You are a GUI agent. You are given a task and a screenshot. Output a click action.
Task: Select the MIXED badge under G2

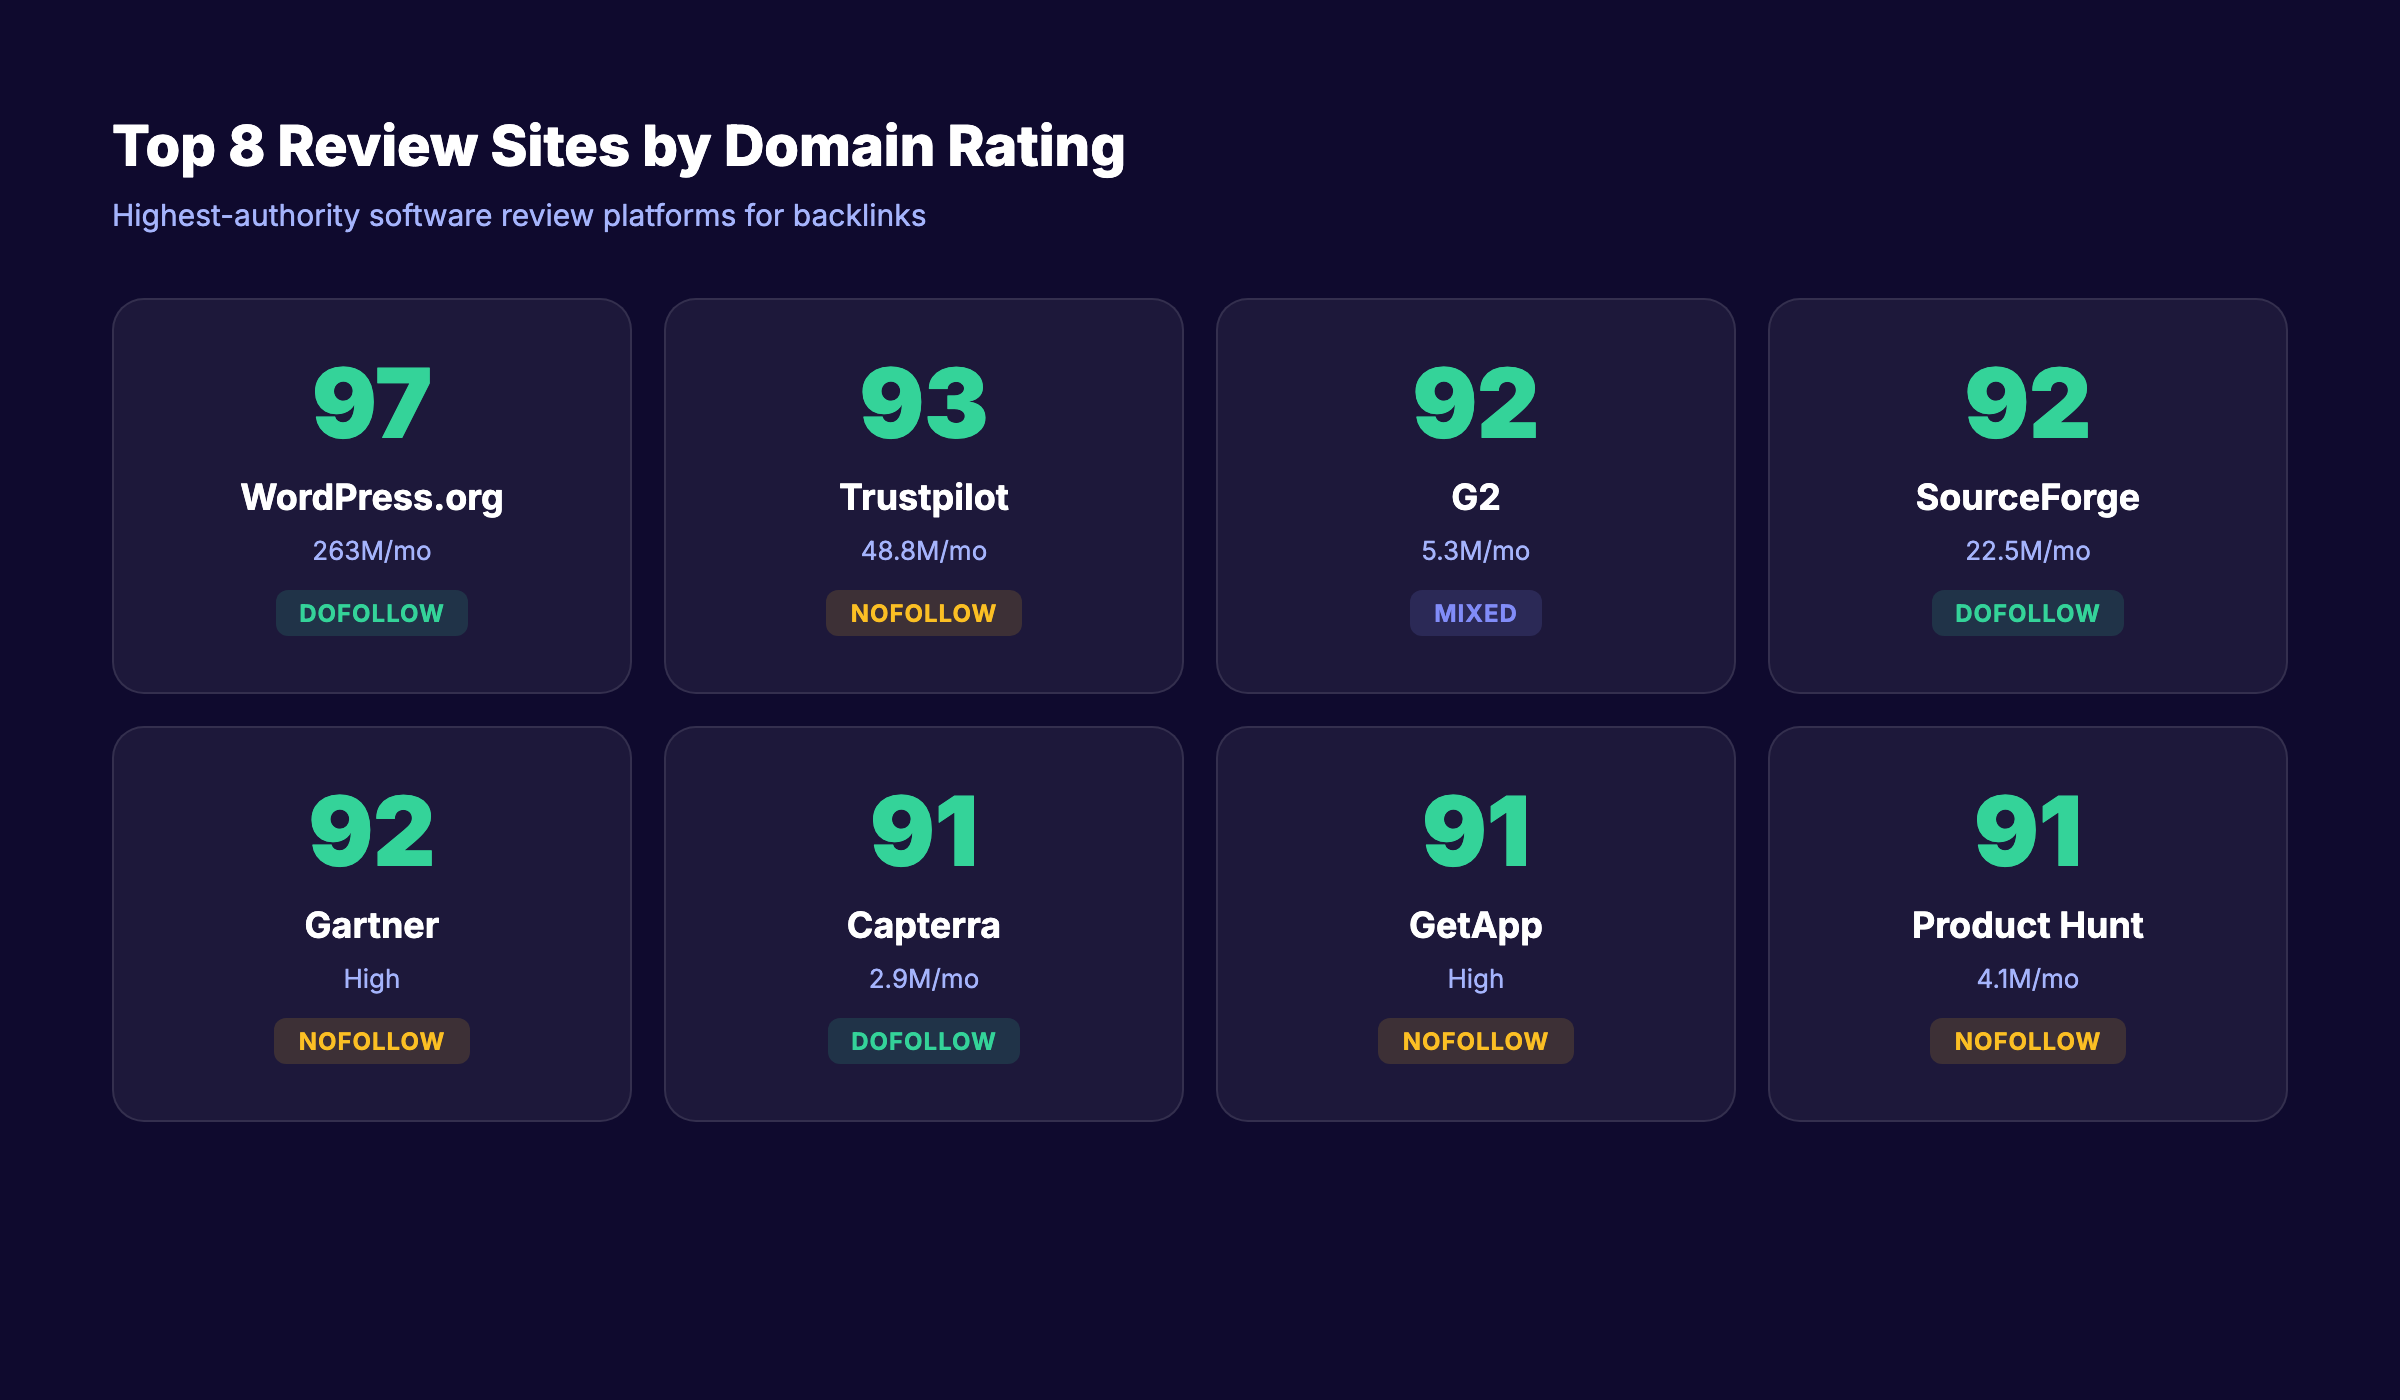click(1476, 612)
